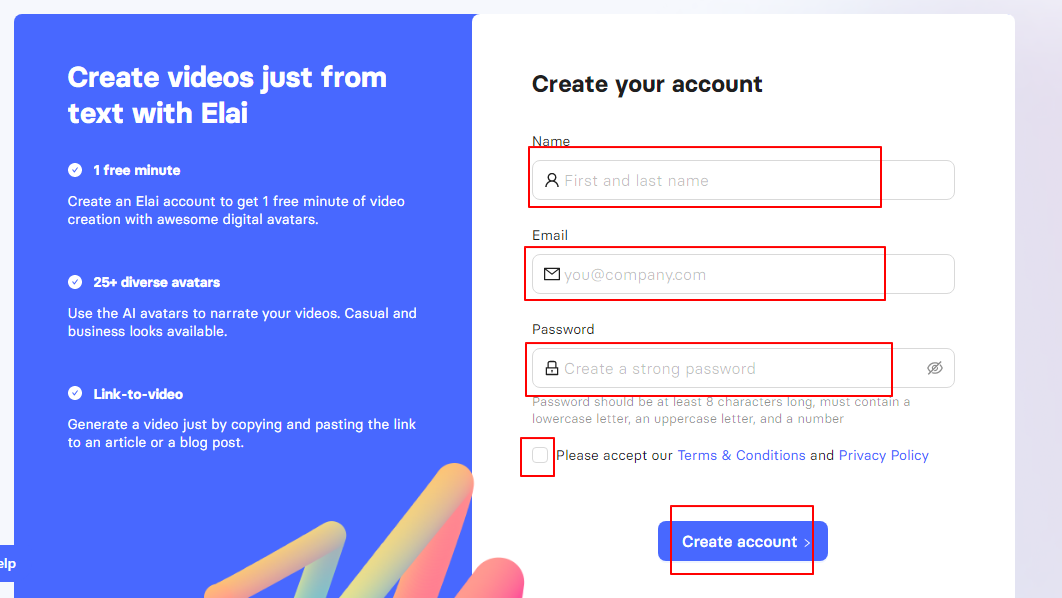Click the Password label text
The width and height of the screenshot is (1062, 598).
tap(563, 329)
